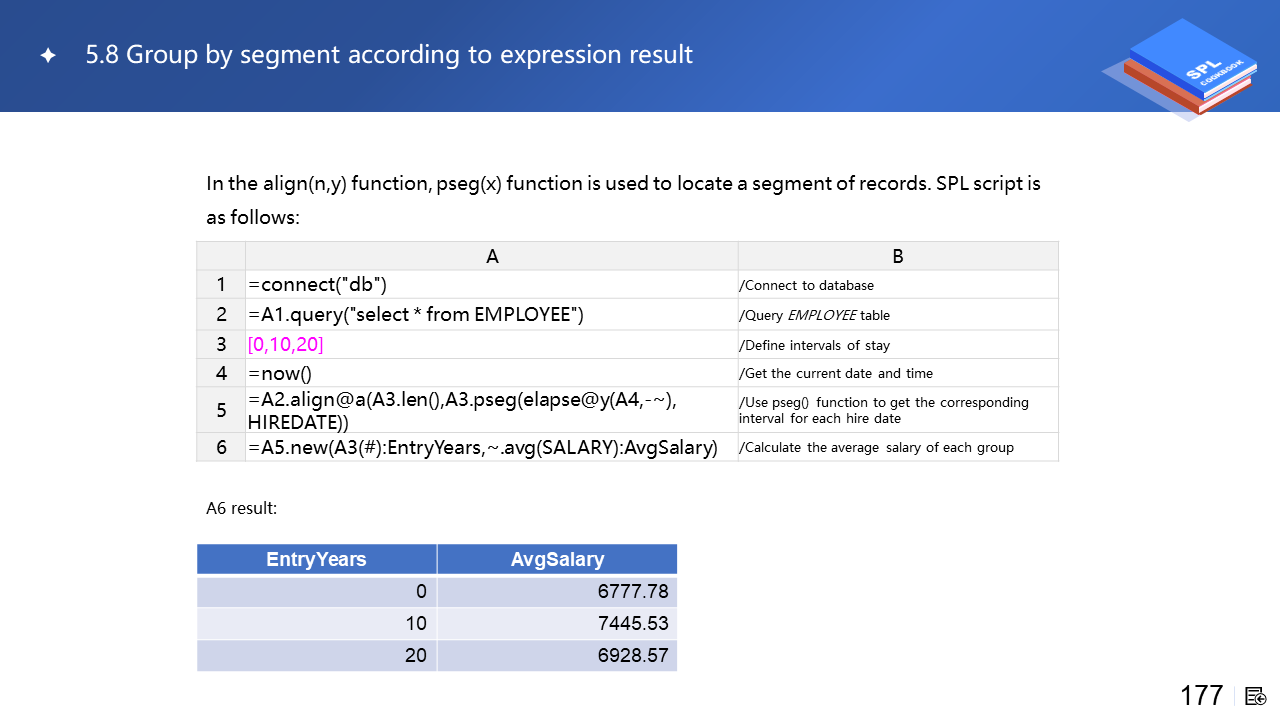
Task: Click row number 5 in the script grid
Action: tap(221, 410)
